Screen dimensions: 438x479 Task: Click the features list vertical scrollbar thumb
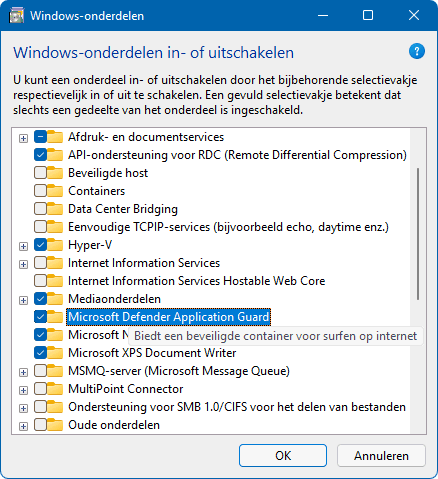[x=418, y=234]
